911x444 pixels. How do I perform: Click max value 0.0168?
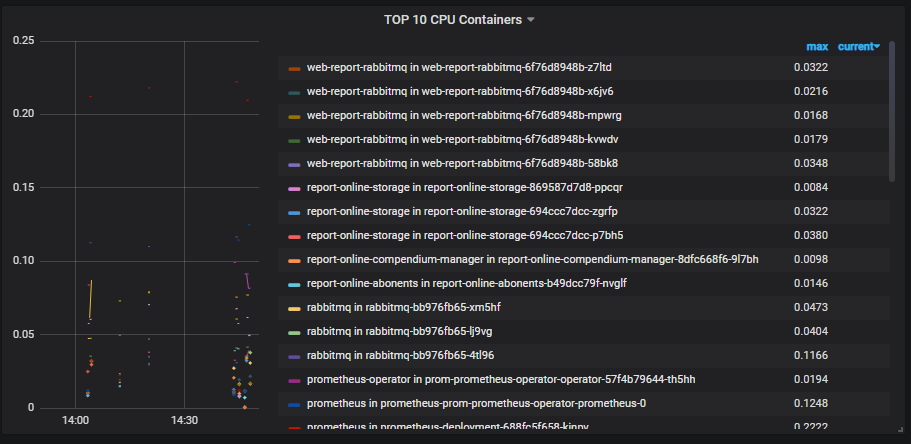click(x=811, y=116)
